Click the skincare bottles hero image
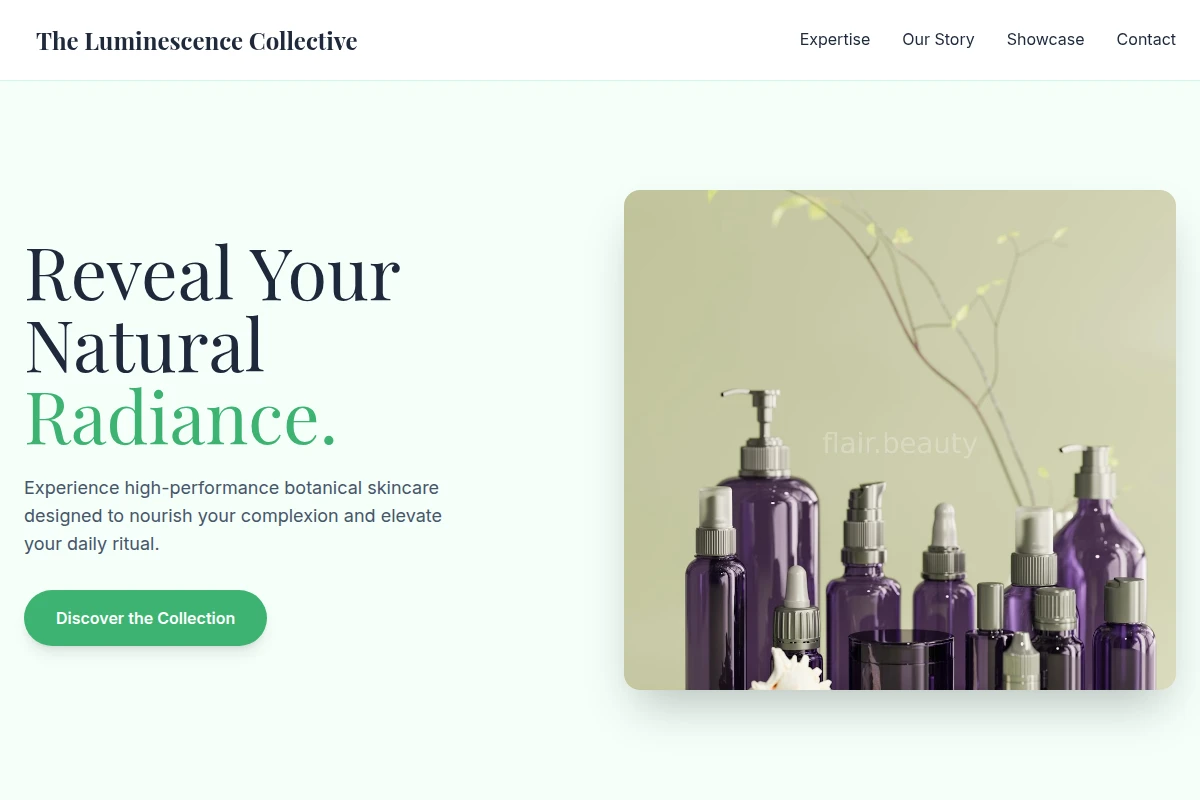 pos(900,440)
